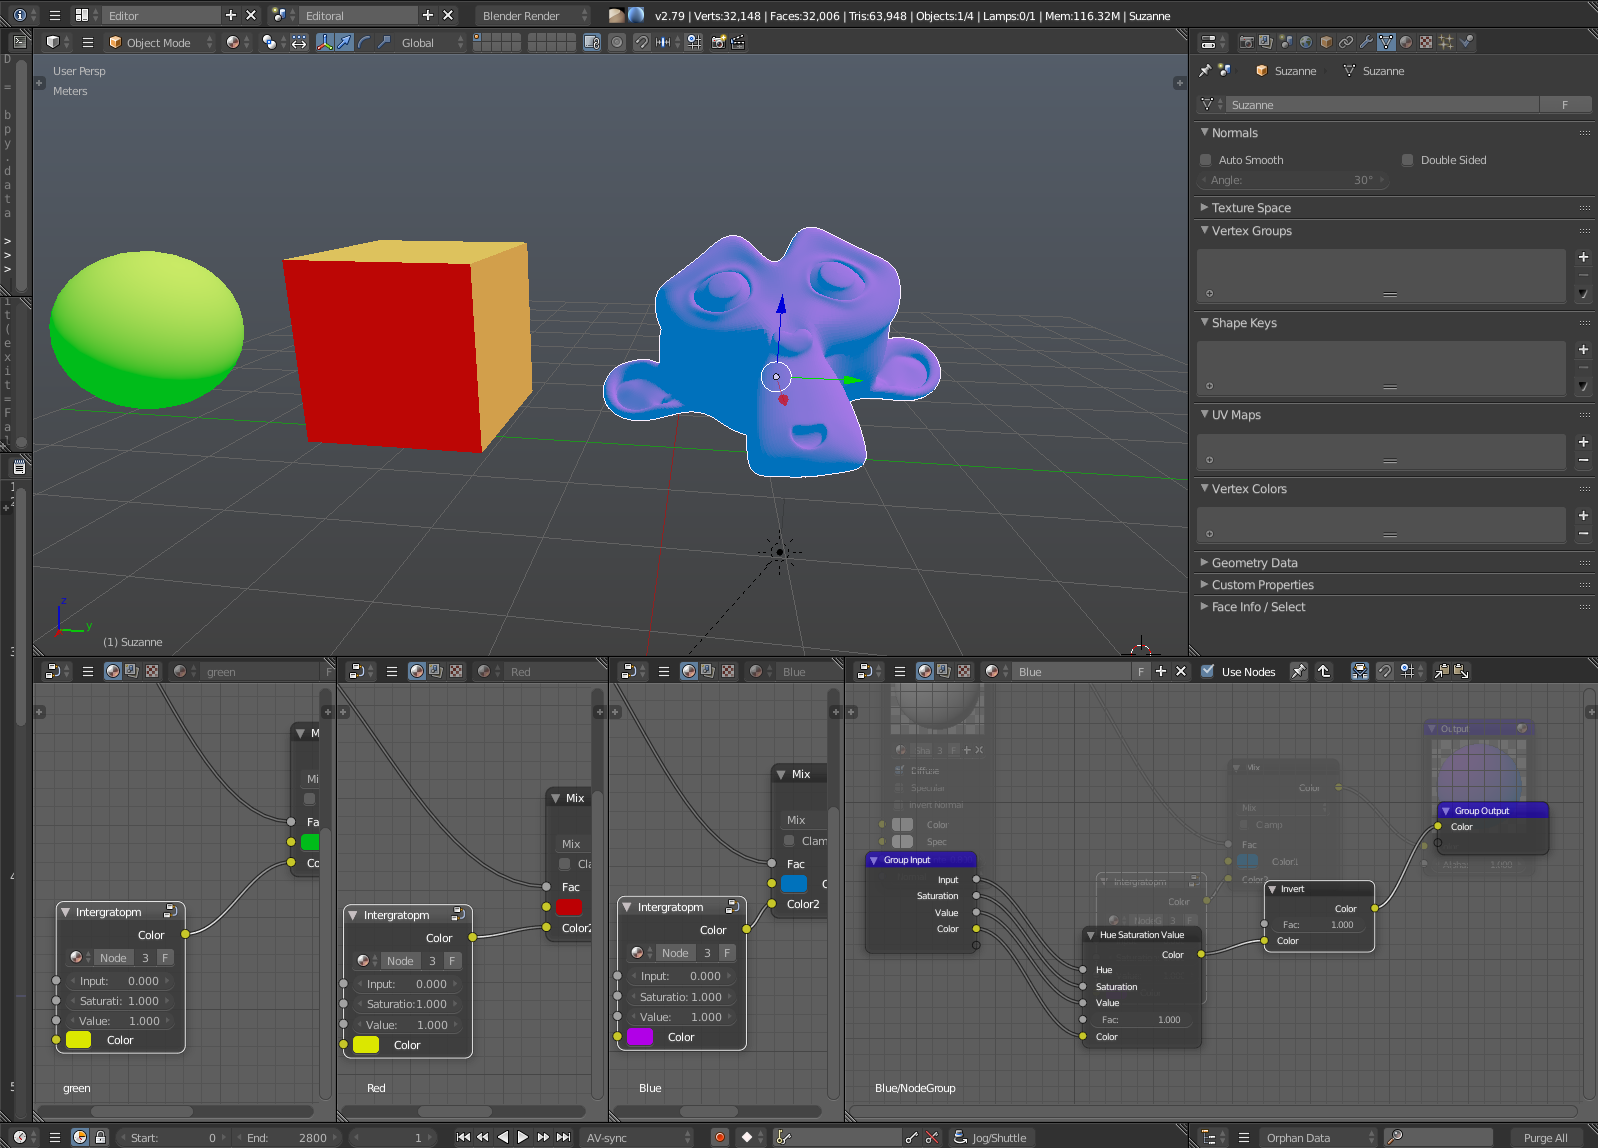Screen dimensions: 1598x1148
Task: Click the OpenGL render animation clapper icon
Action: coord(738,42)
